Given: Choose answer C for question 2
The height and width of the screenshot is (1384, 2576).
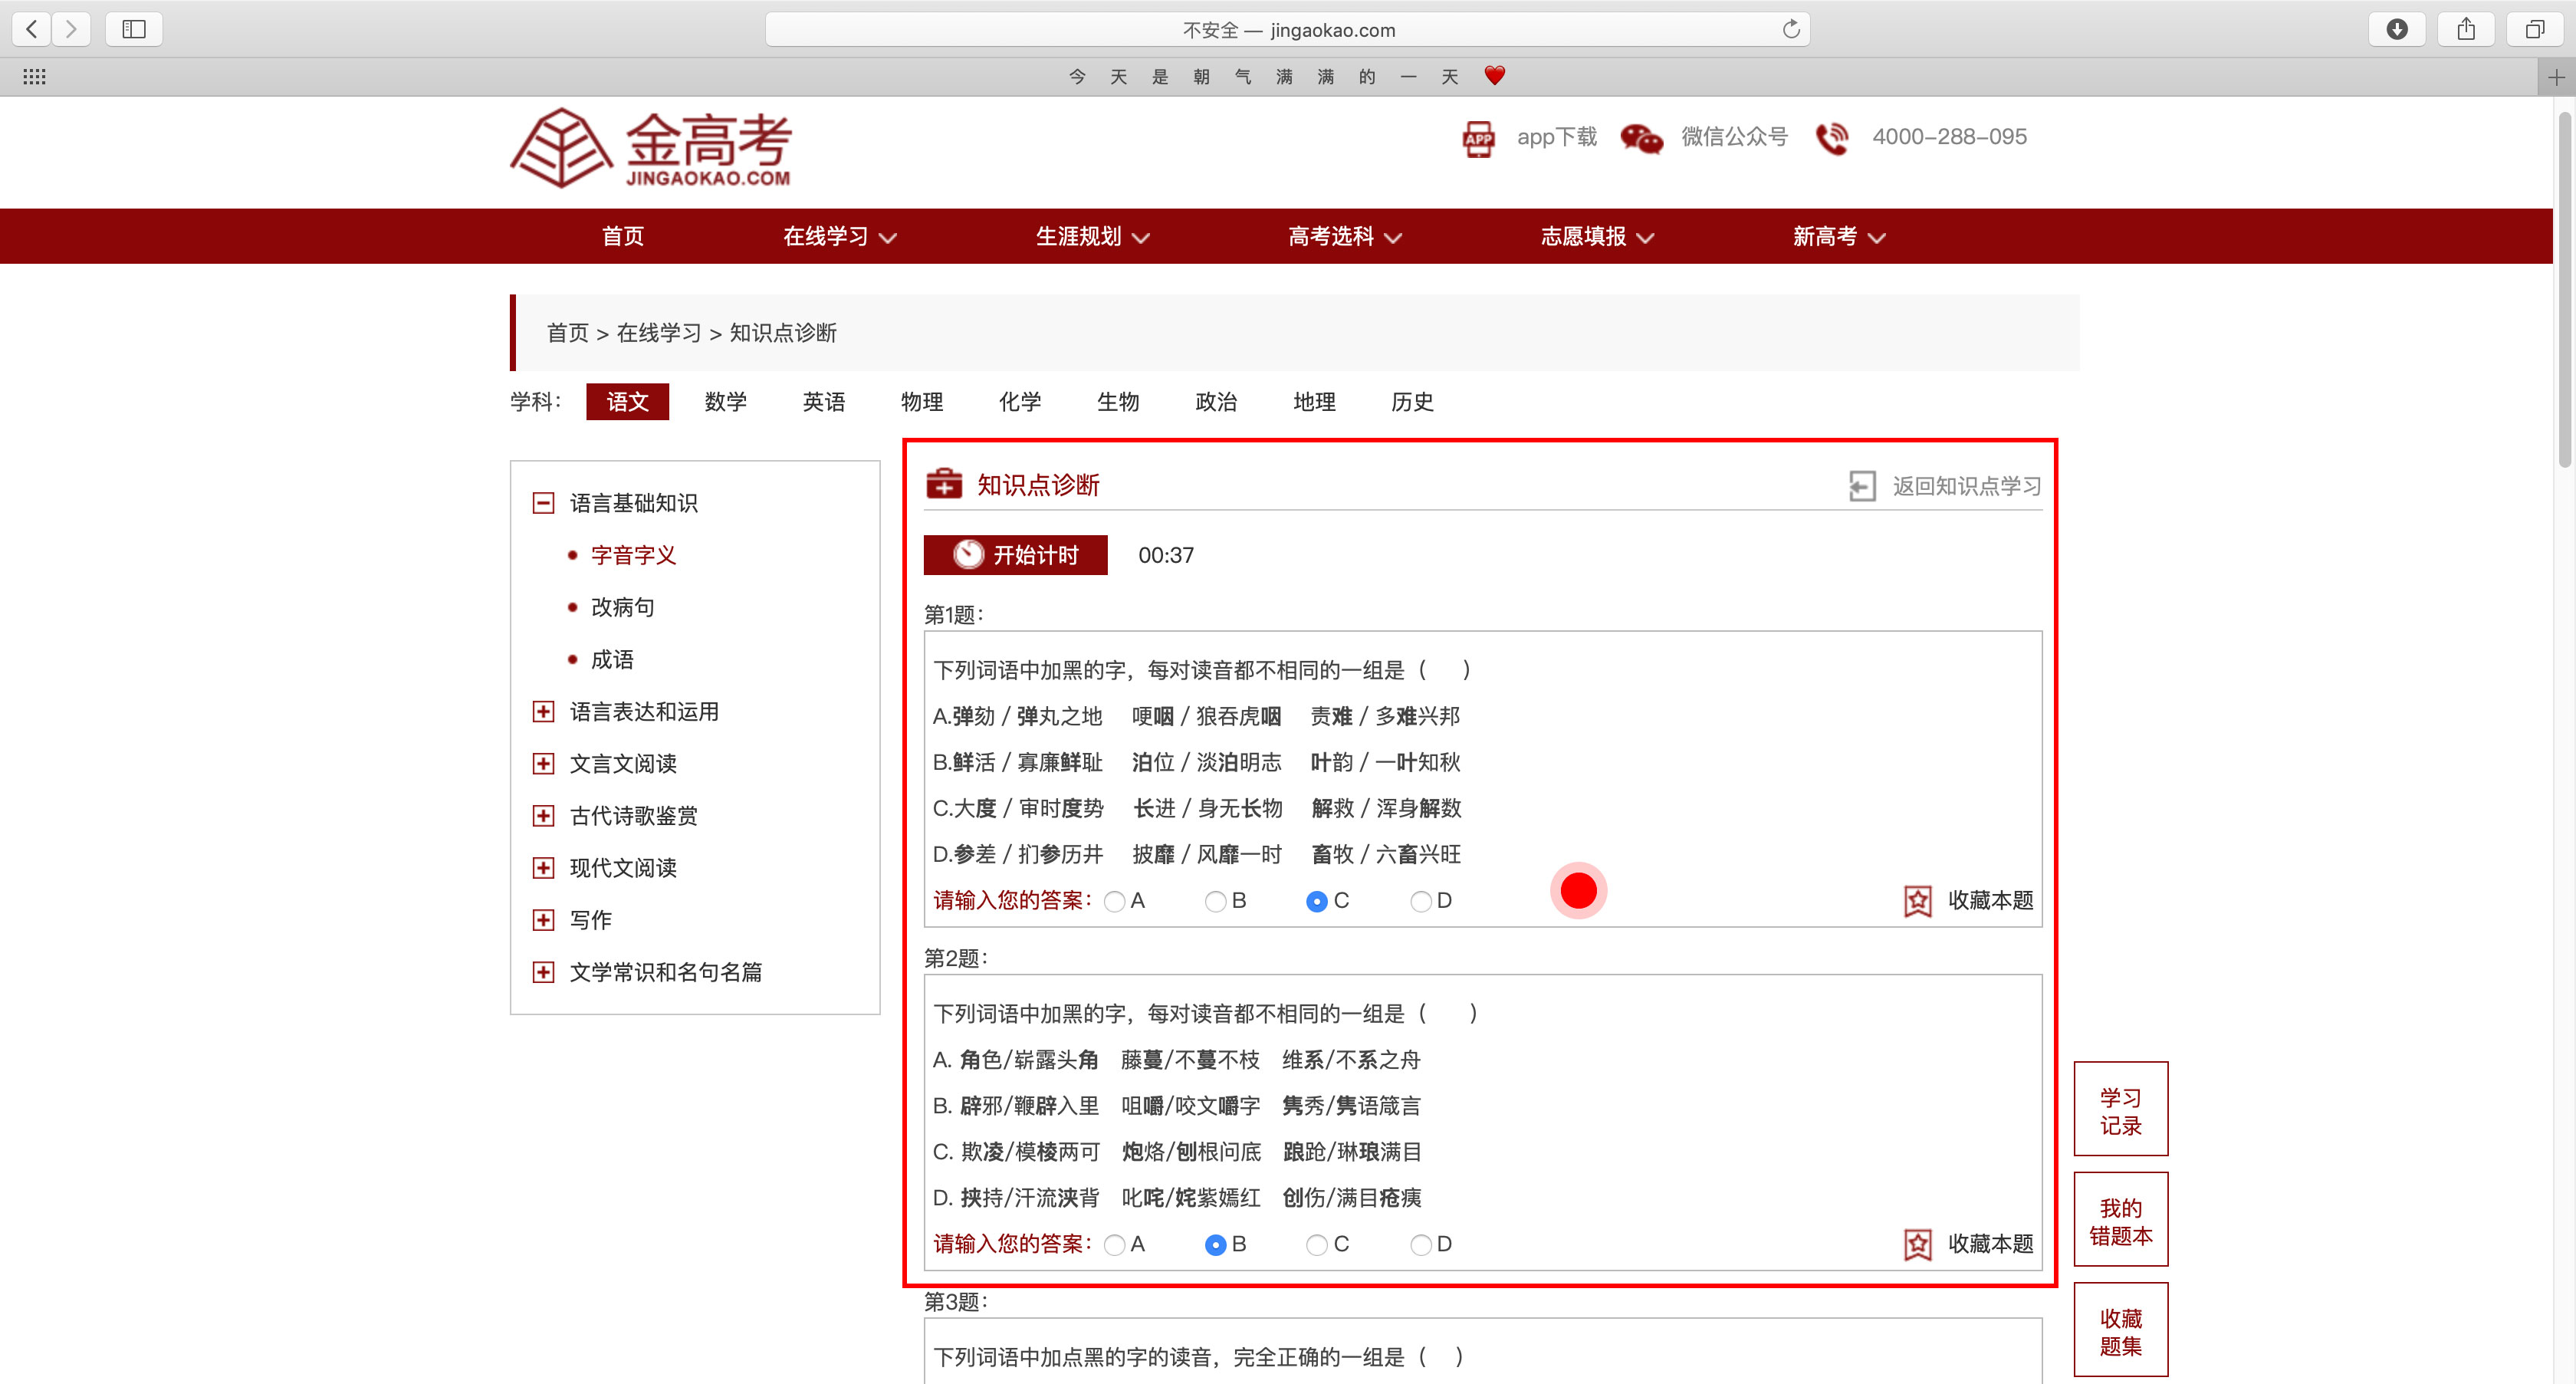Looking at the screenshot, I should pos(1317,1244).
